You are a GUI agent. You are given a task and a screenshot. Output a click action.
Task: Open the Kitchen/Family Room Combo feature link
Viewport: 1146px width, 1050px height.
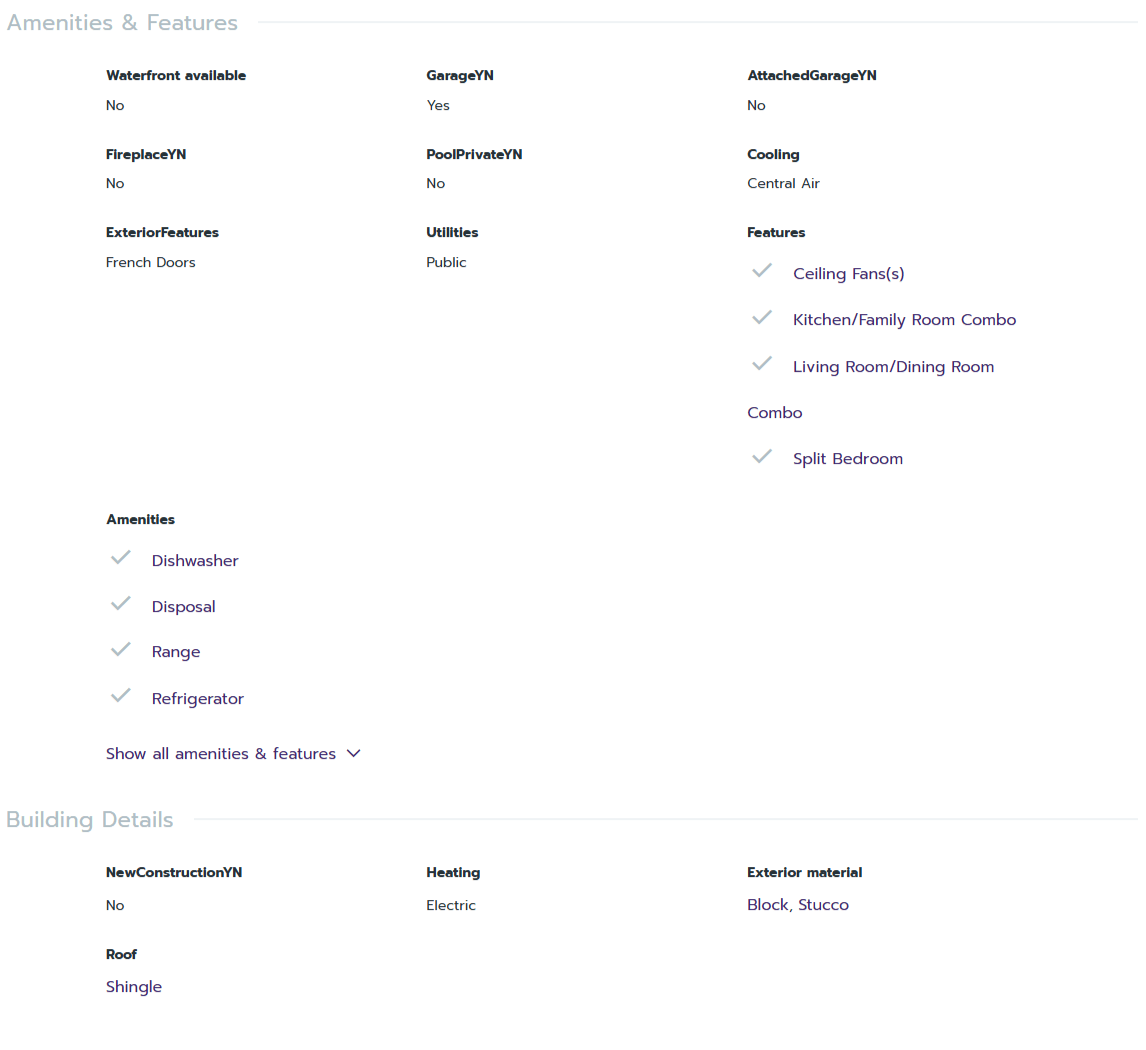[904, 320]
